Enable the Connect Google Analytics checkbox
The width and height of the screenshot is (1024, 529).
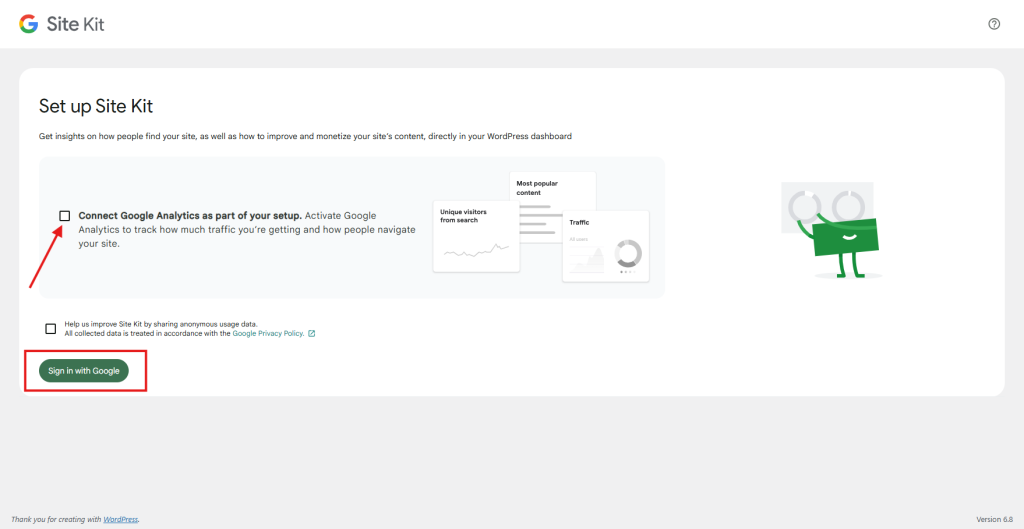point(65,216)
